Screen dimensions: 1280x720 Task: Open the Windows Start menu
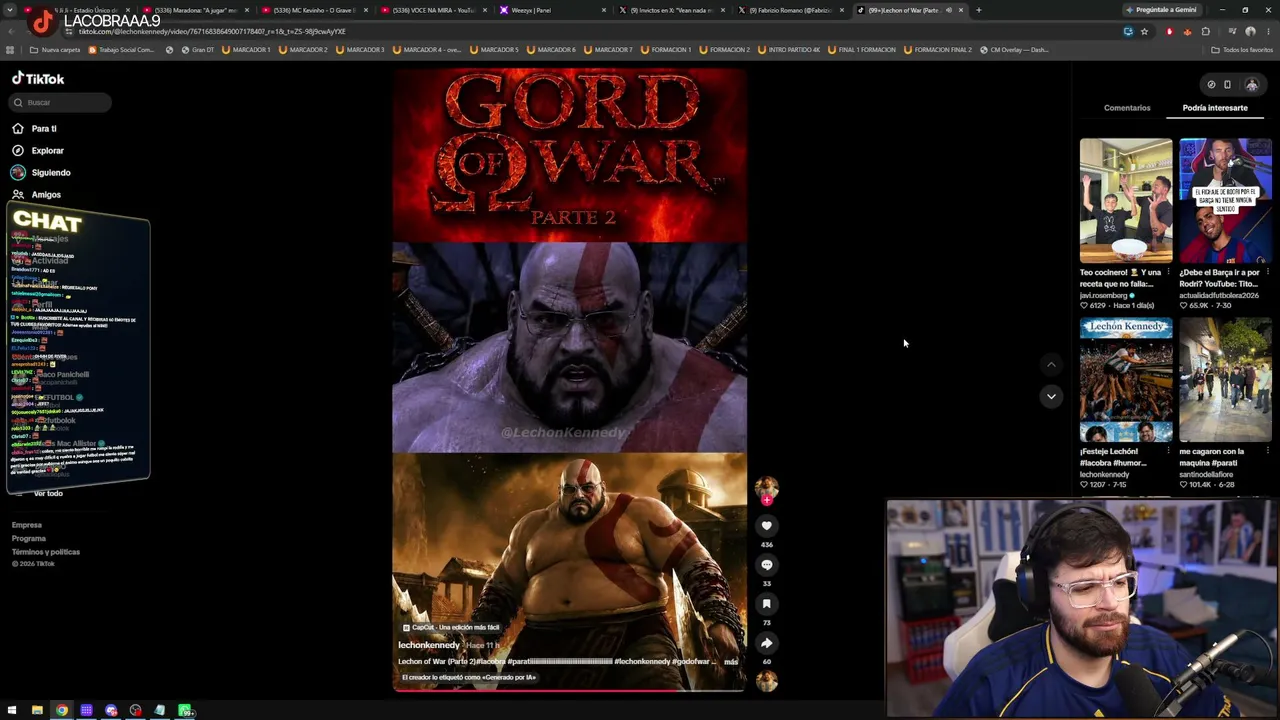[x=11, y=710]
